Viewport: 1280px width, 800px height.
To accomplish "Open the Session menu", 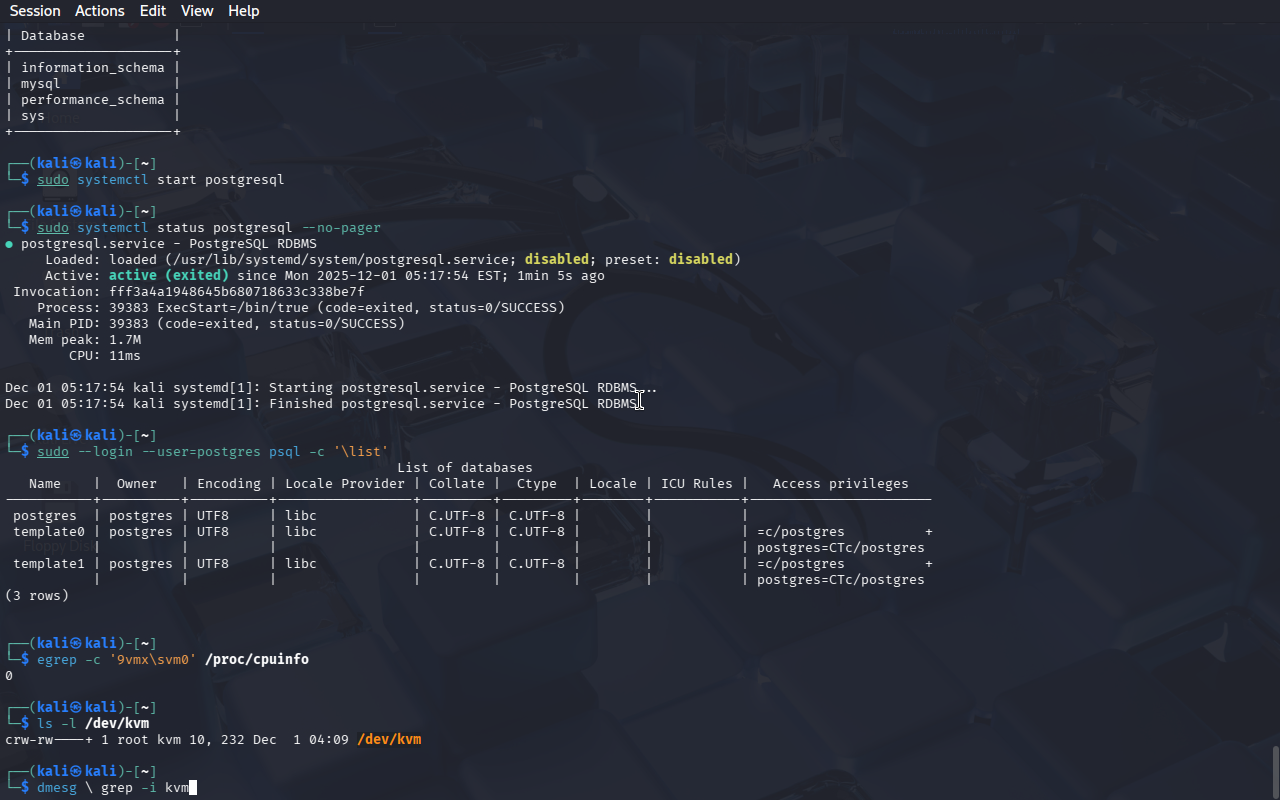I will click(x=35, y=11).
